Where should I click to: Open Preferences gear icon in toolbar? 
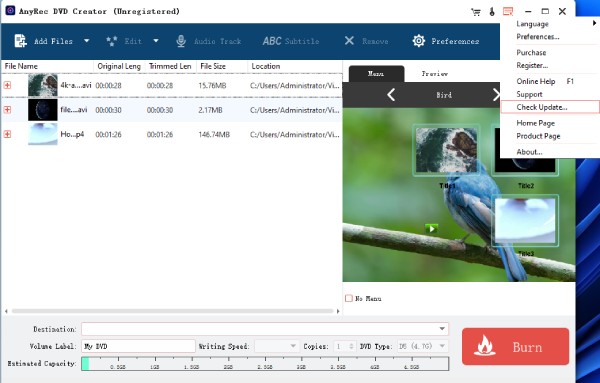(419, 41)
